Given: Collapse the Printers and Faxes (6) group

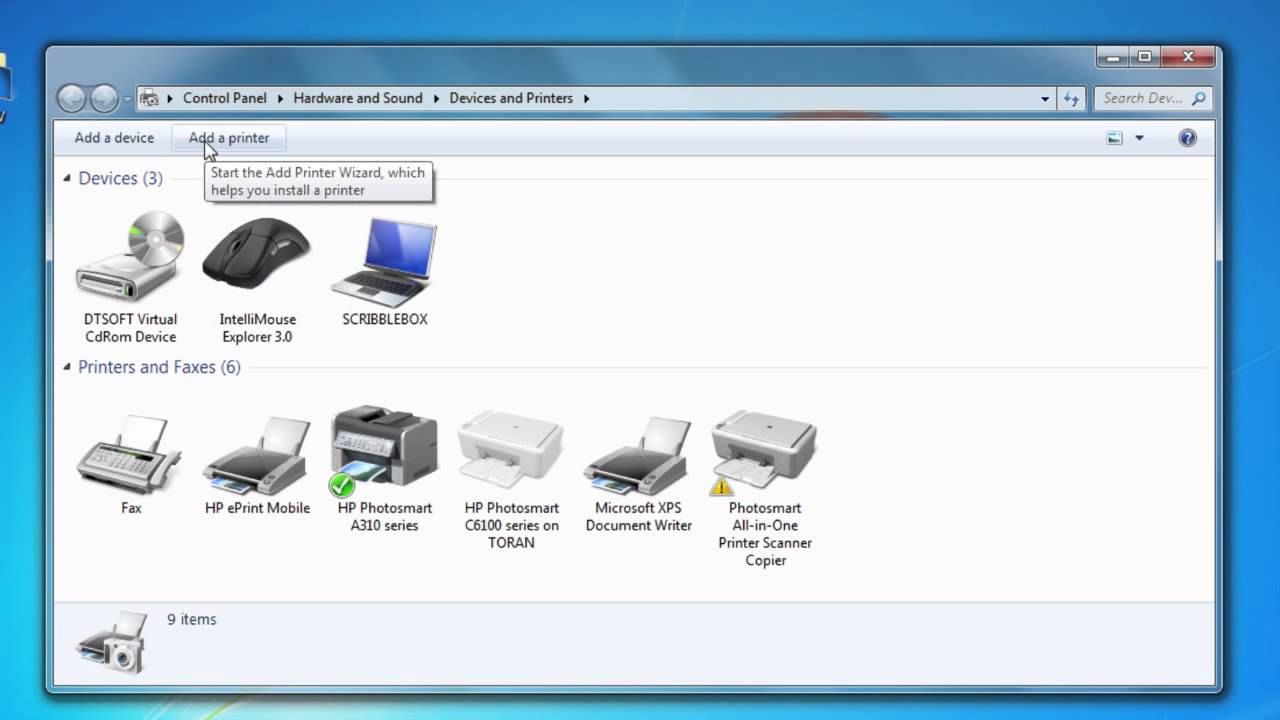Looking at the screenshot, I should coord(67,367).
